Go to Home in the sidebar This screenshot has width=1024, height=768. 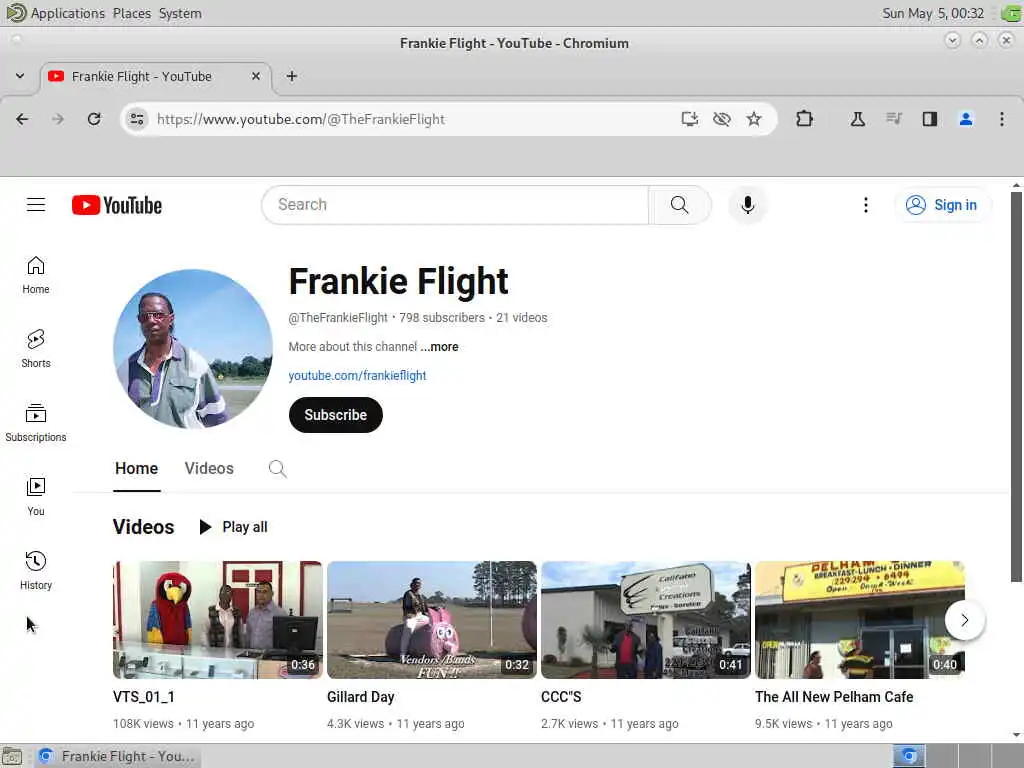coord(36,275)
